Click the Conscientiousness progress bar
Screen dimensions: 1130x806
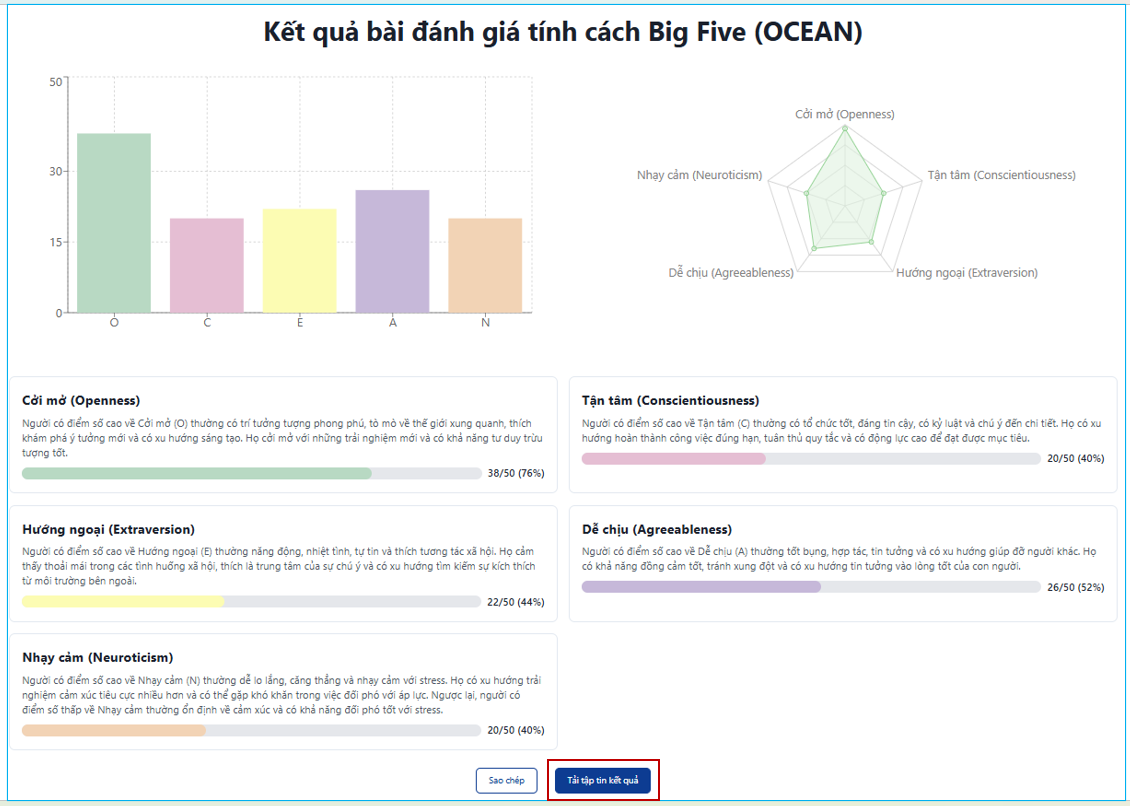point(811,459)
